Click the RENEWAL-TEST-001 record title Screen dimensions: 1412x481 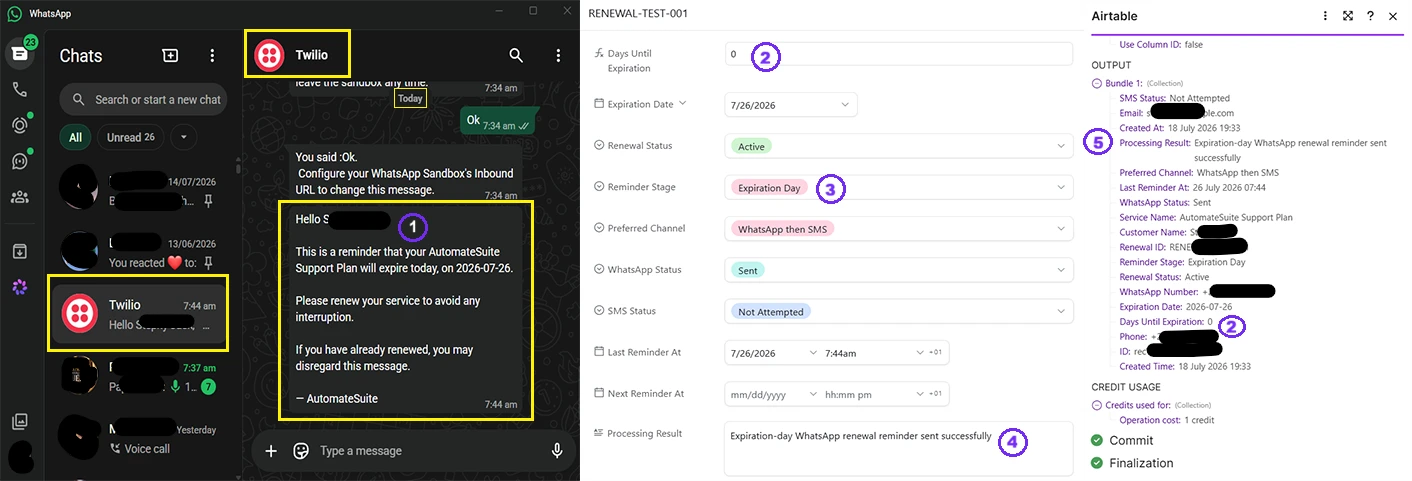pos(638,13)
